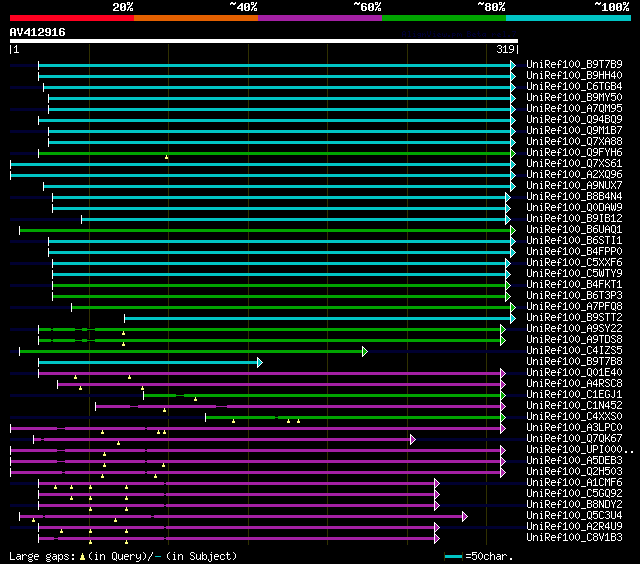Open the UniRef100_A7PFQ8 hit label
640x564 pixels.
(x=574, y=307)
